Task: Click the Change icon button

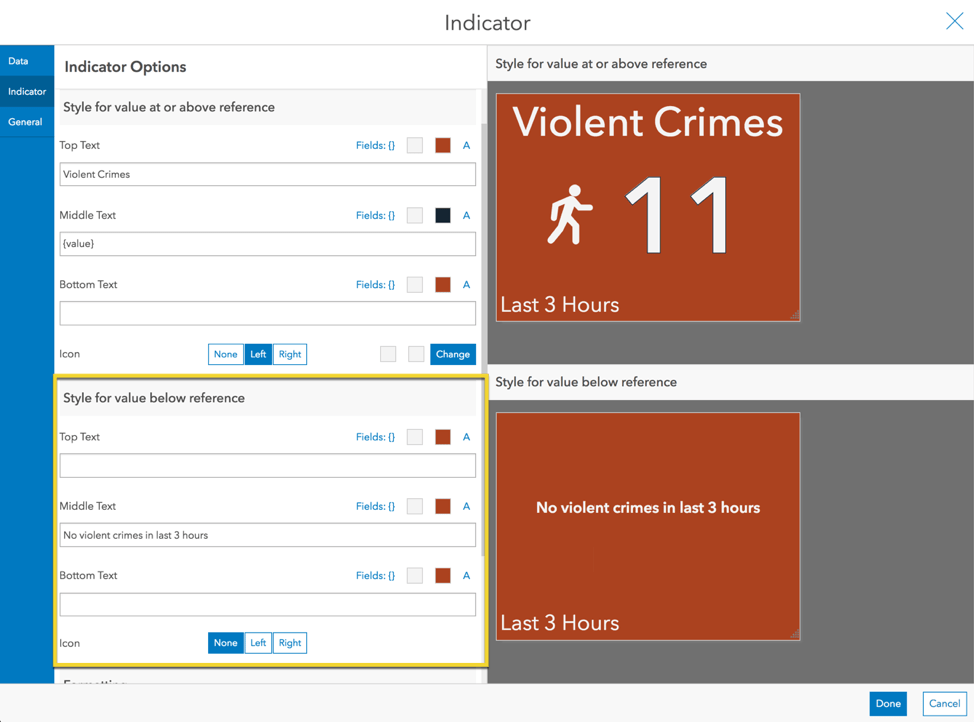Action: coord(453,354)
